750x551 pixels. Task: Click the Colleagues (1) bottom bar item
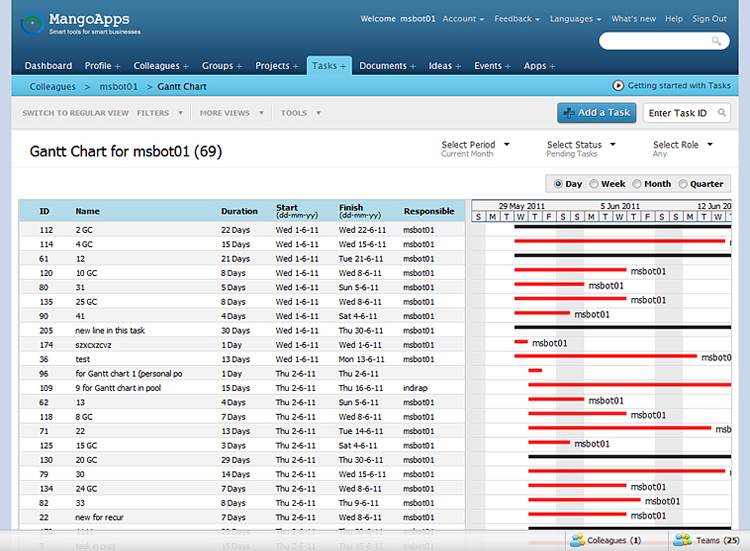pos(606,540)
